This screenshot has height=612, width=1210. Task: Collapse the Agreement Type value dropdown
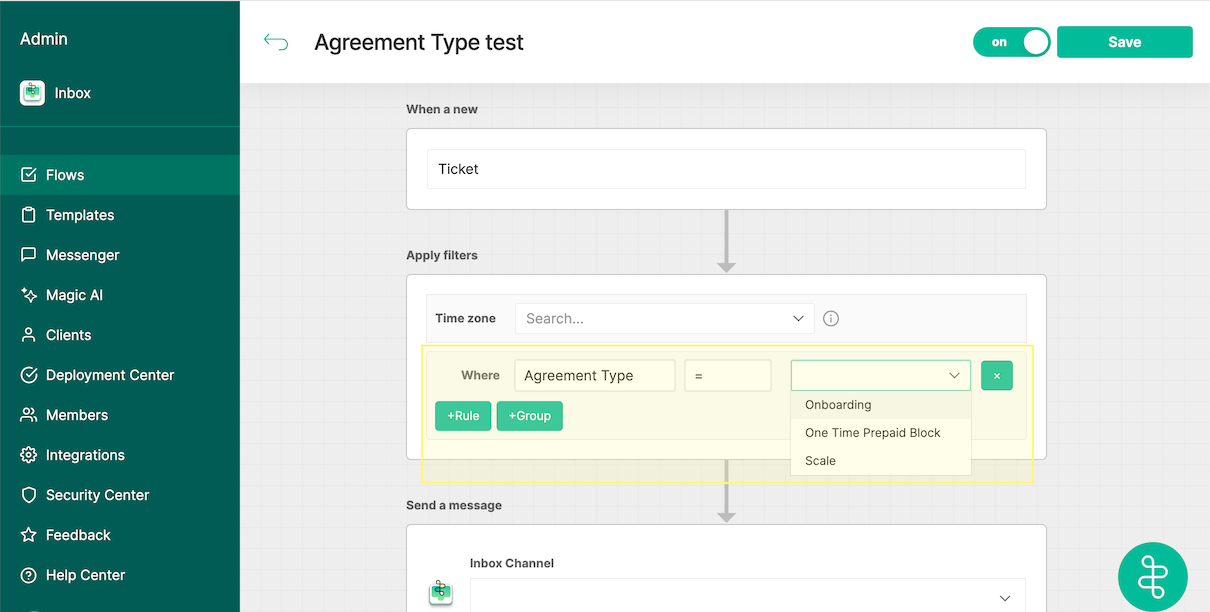pyautogui.click(x=954, y=376)
